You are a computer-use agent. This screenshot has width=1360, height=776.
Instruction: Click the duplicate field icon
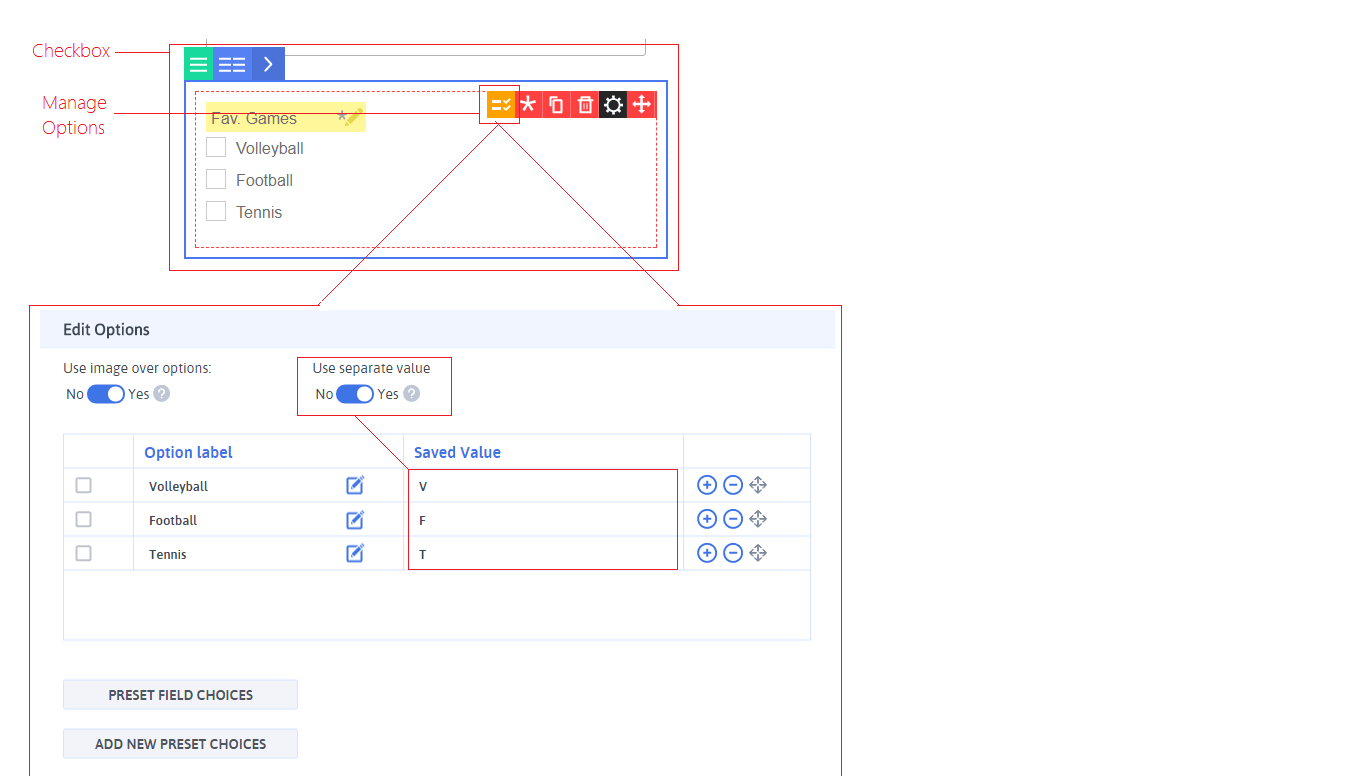[x=557, y=105]
